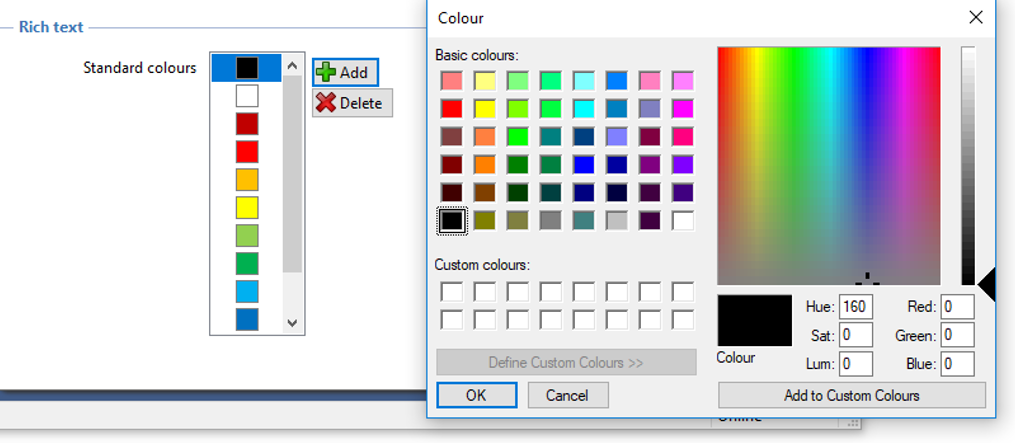Select the black colour in Standard colours list

247,67
